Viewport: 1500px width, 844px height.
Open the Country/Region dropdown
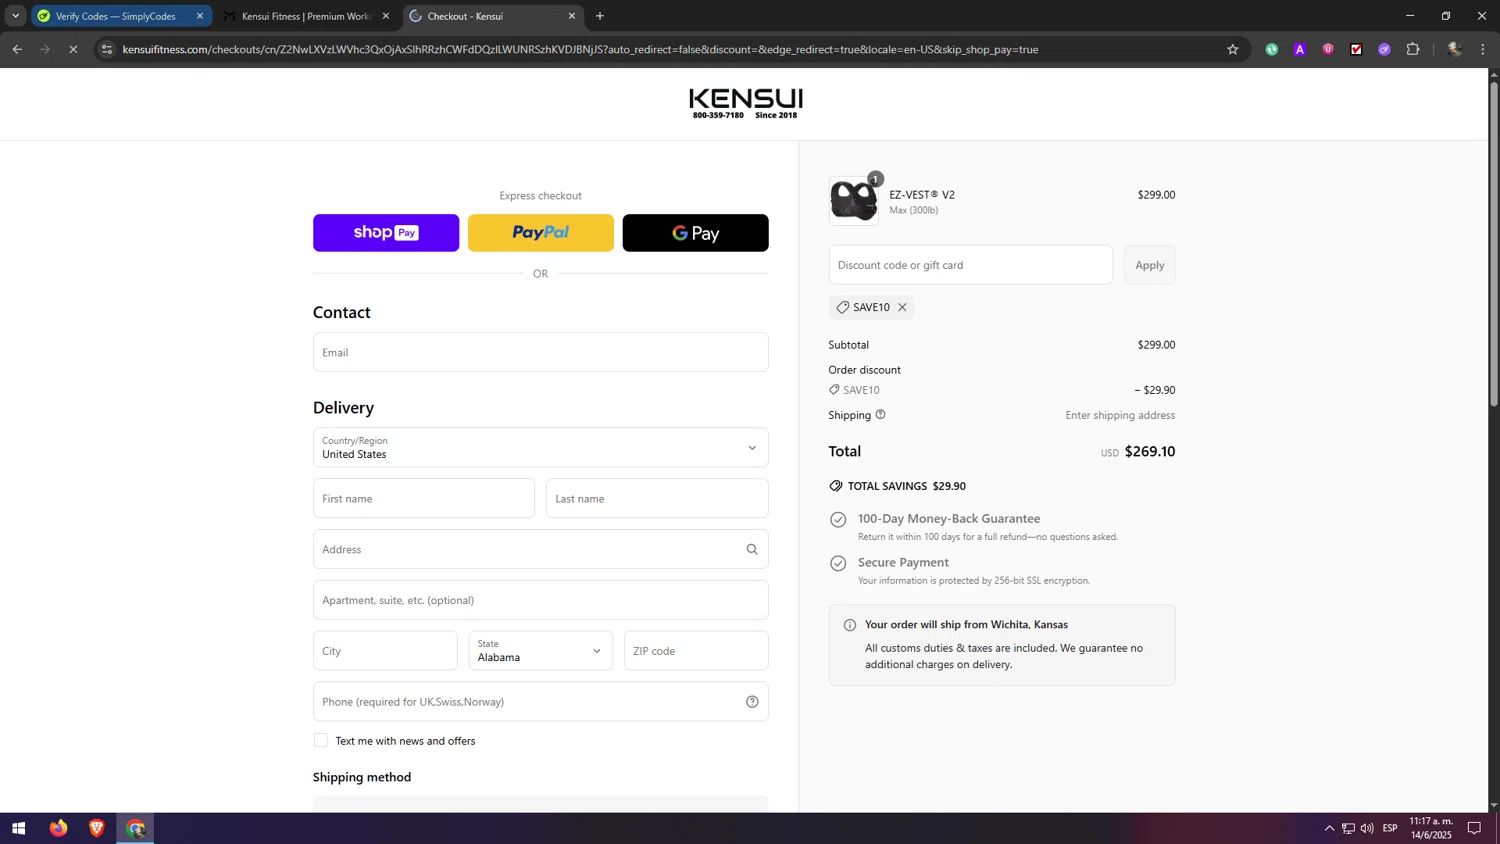pyautogui.click(x=541, y=448)
